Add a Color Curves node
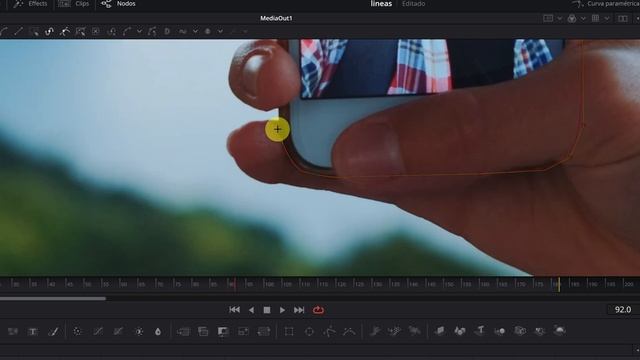The width and height of the screenshot is (640, 360). [98, 331]
